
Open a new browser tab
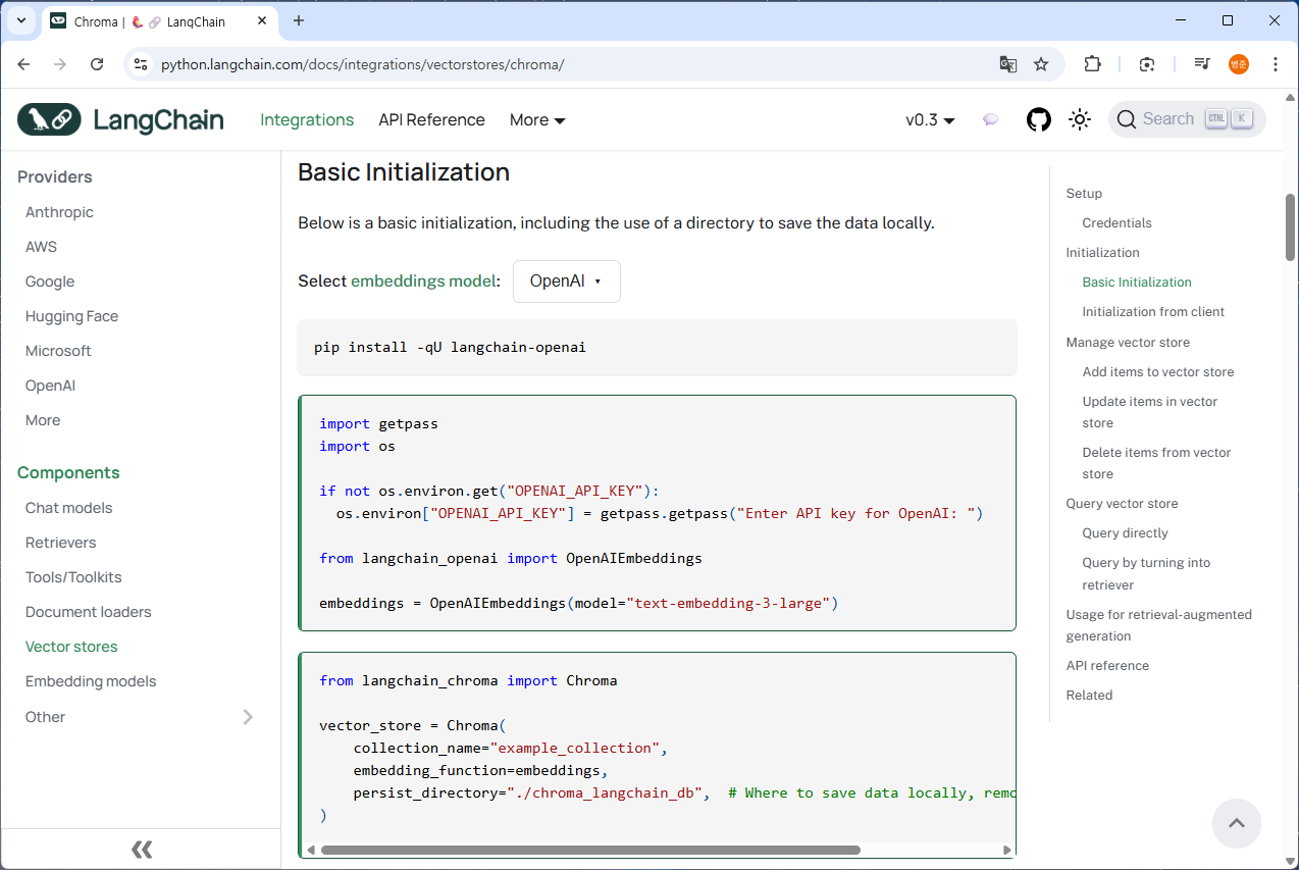click(x=299, y=20)
